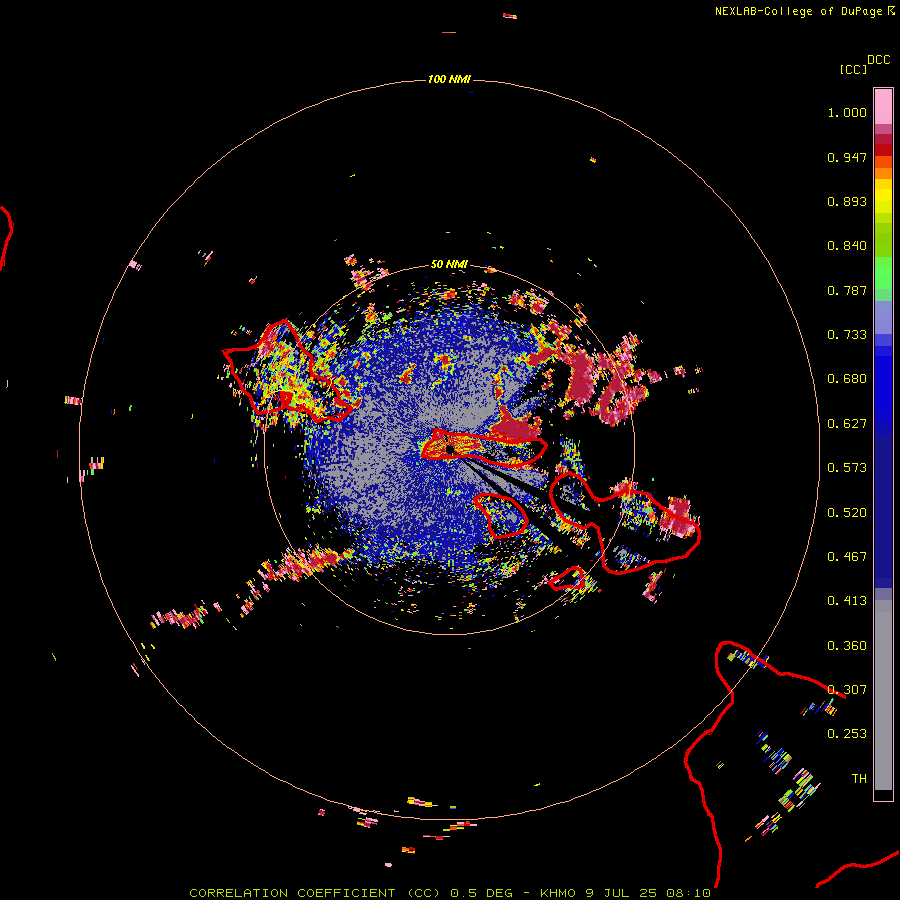The image size is (900, 900).
Task: Click the 0.520 legend value
Action: (x=847, y=513)
